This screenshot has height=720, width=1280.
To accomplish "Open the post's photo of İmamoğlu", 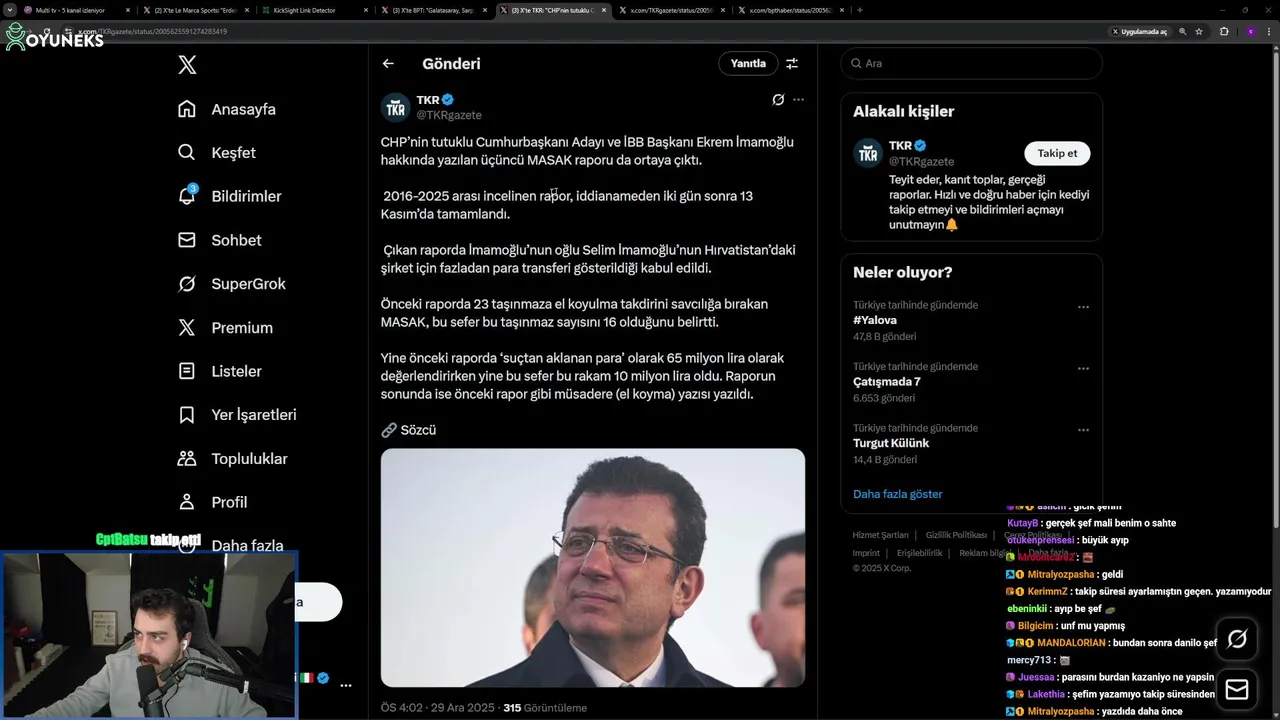I will (593, 567).
